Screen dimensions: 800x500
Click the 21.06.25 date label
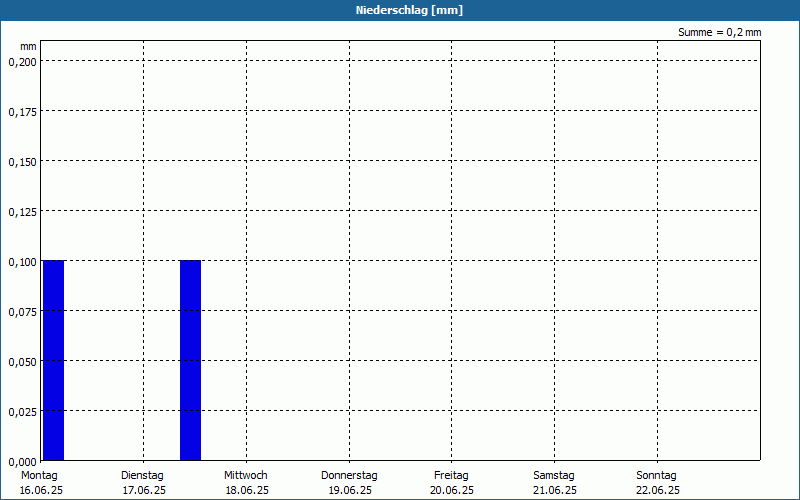coord(555,490)
